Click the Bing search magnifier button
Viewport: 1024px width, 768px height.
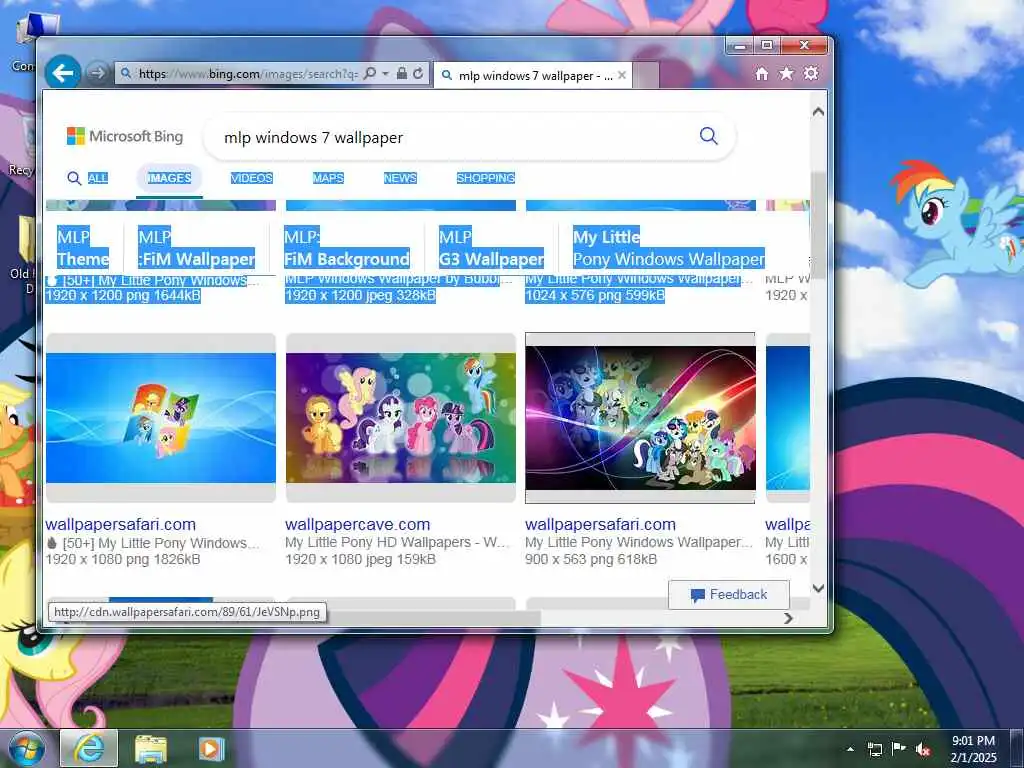click(x=709, y=136)
